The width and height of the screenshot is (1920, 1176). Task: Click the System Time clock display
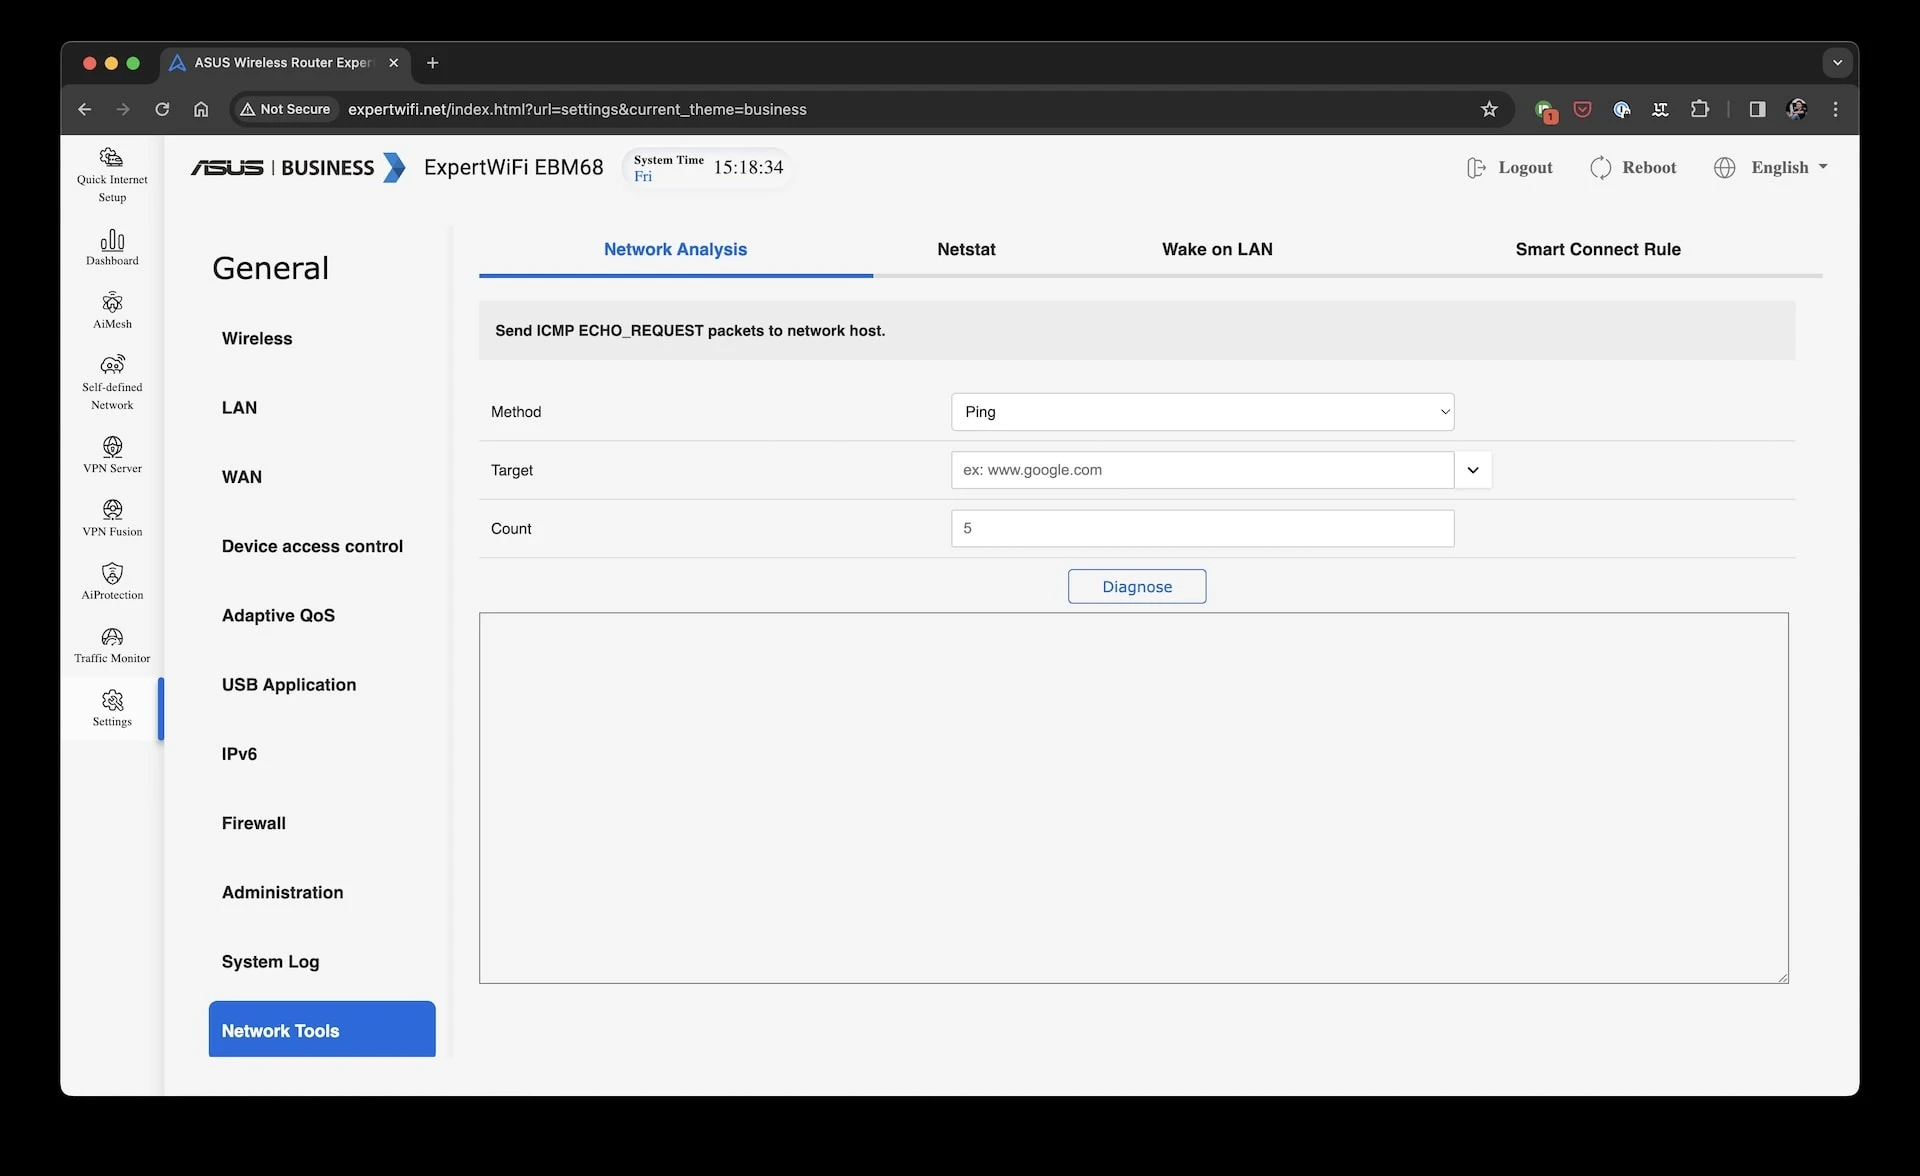707,168
